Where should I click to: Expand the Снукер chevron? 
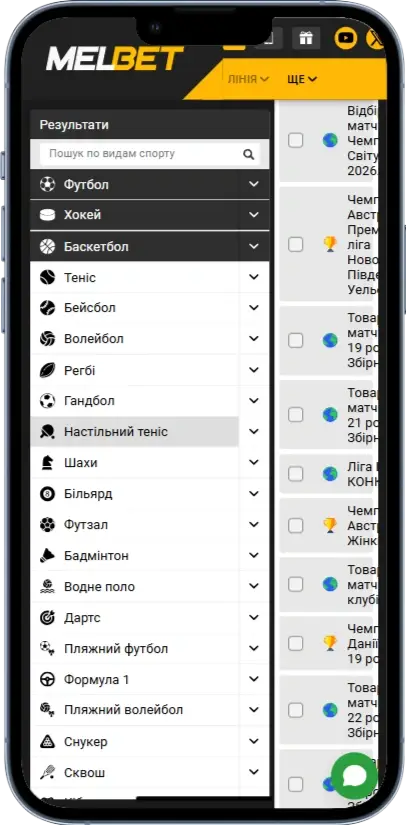tap(254, 741)
